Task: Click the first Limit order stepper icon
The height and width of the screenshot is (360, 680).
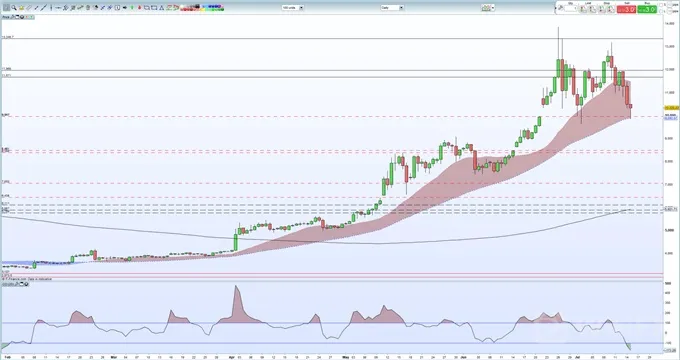Action: click(x=584, y=9)
